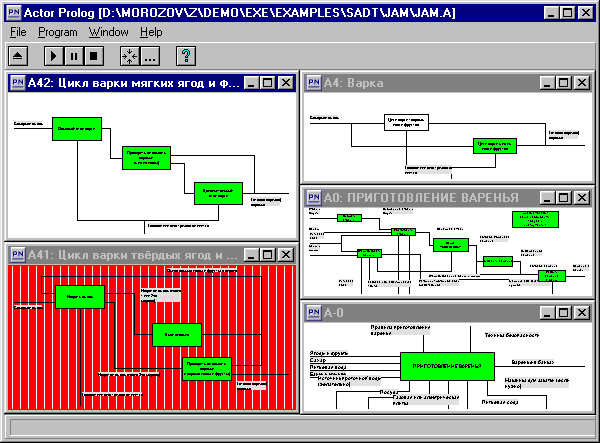600x443 pixels.
Task: Maximize the A-0 window
Action: click(x=563, y=313)
